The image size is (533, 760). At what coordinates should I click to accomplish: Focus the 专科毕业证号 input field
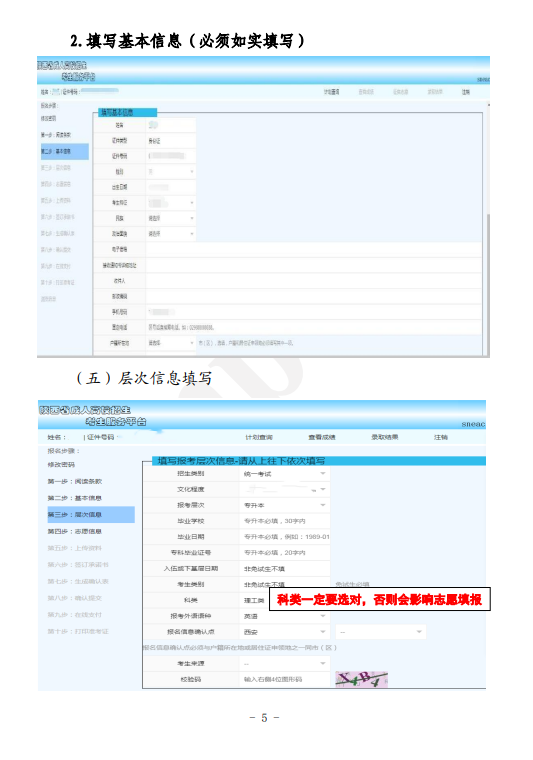click(x=284, y=553)
